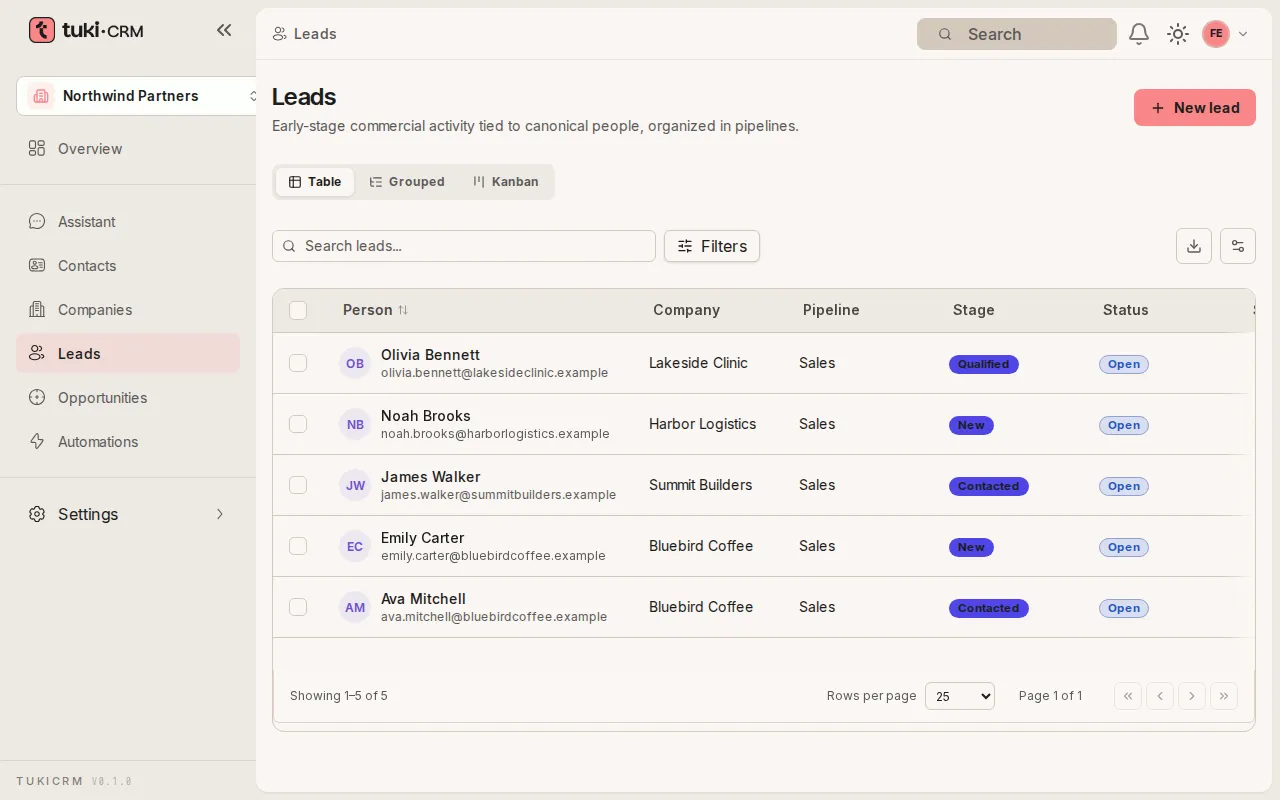Focus the top Search box
This screenshot has height=800, width=1280.
(1017, 34)
